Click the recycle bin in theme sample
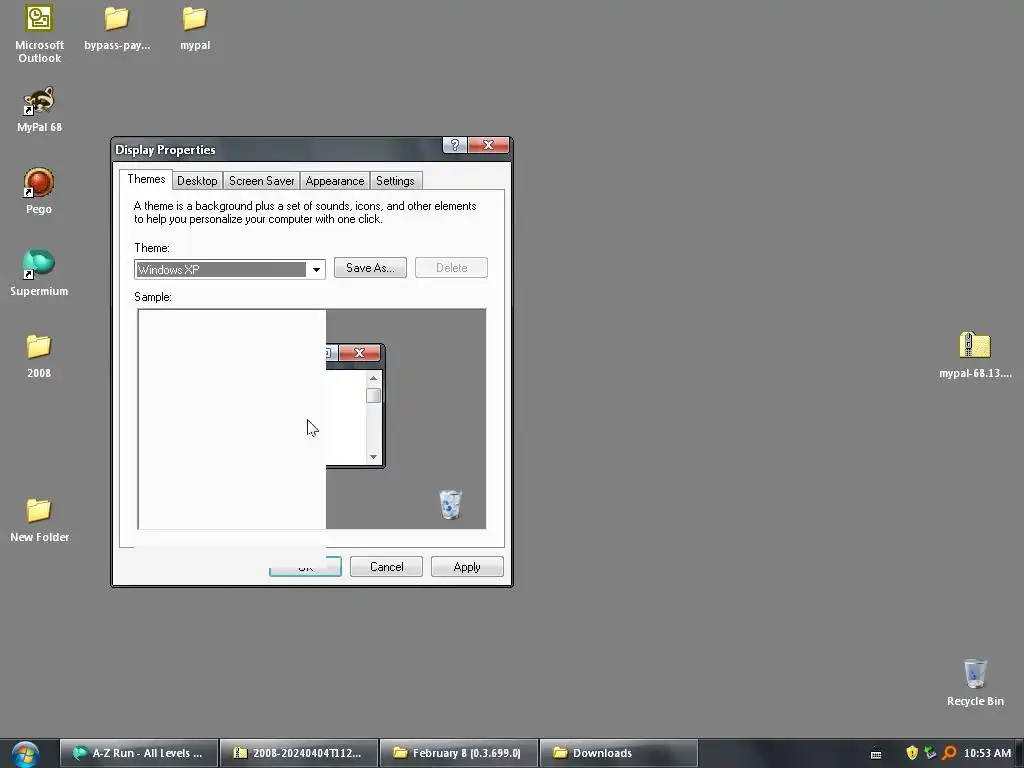The height and width of the screenshot is (768, 1024). pyautogui.click(x=450, y=504)
